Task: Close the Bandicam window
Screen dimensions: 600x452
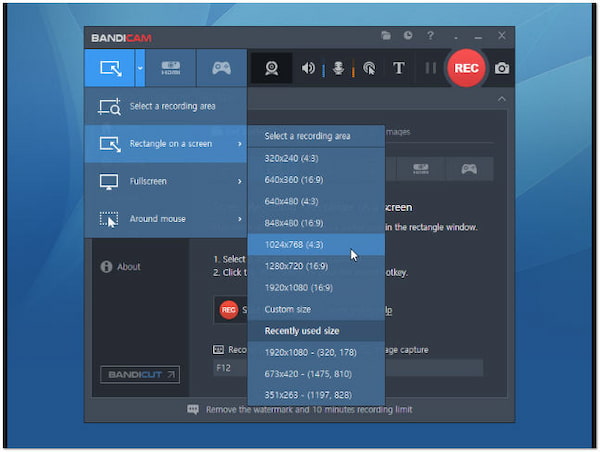Action: tap(502, 36)
